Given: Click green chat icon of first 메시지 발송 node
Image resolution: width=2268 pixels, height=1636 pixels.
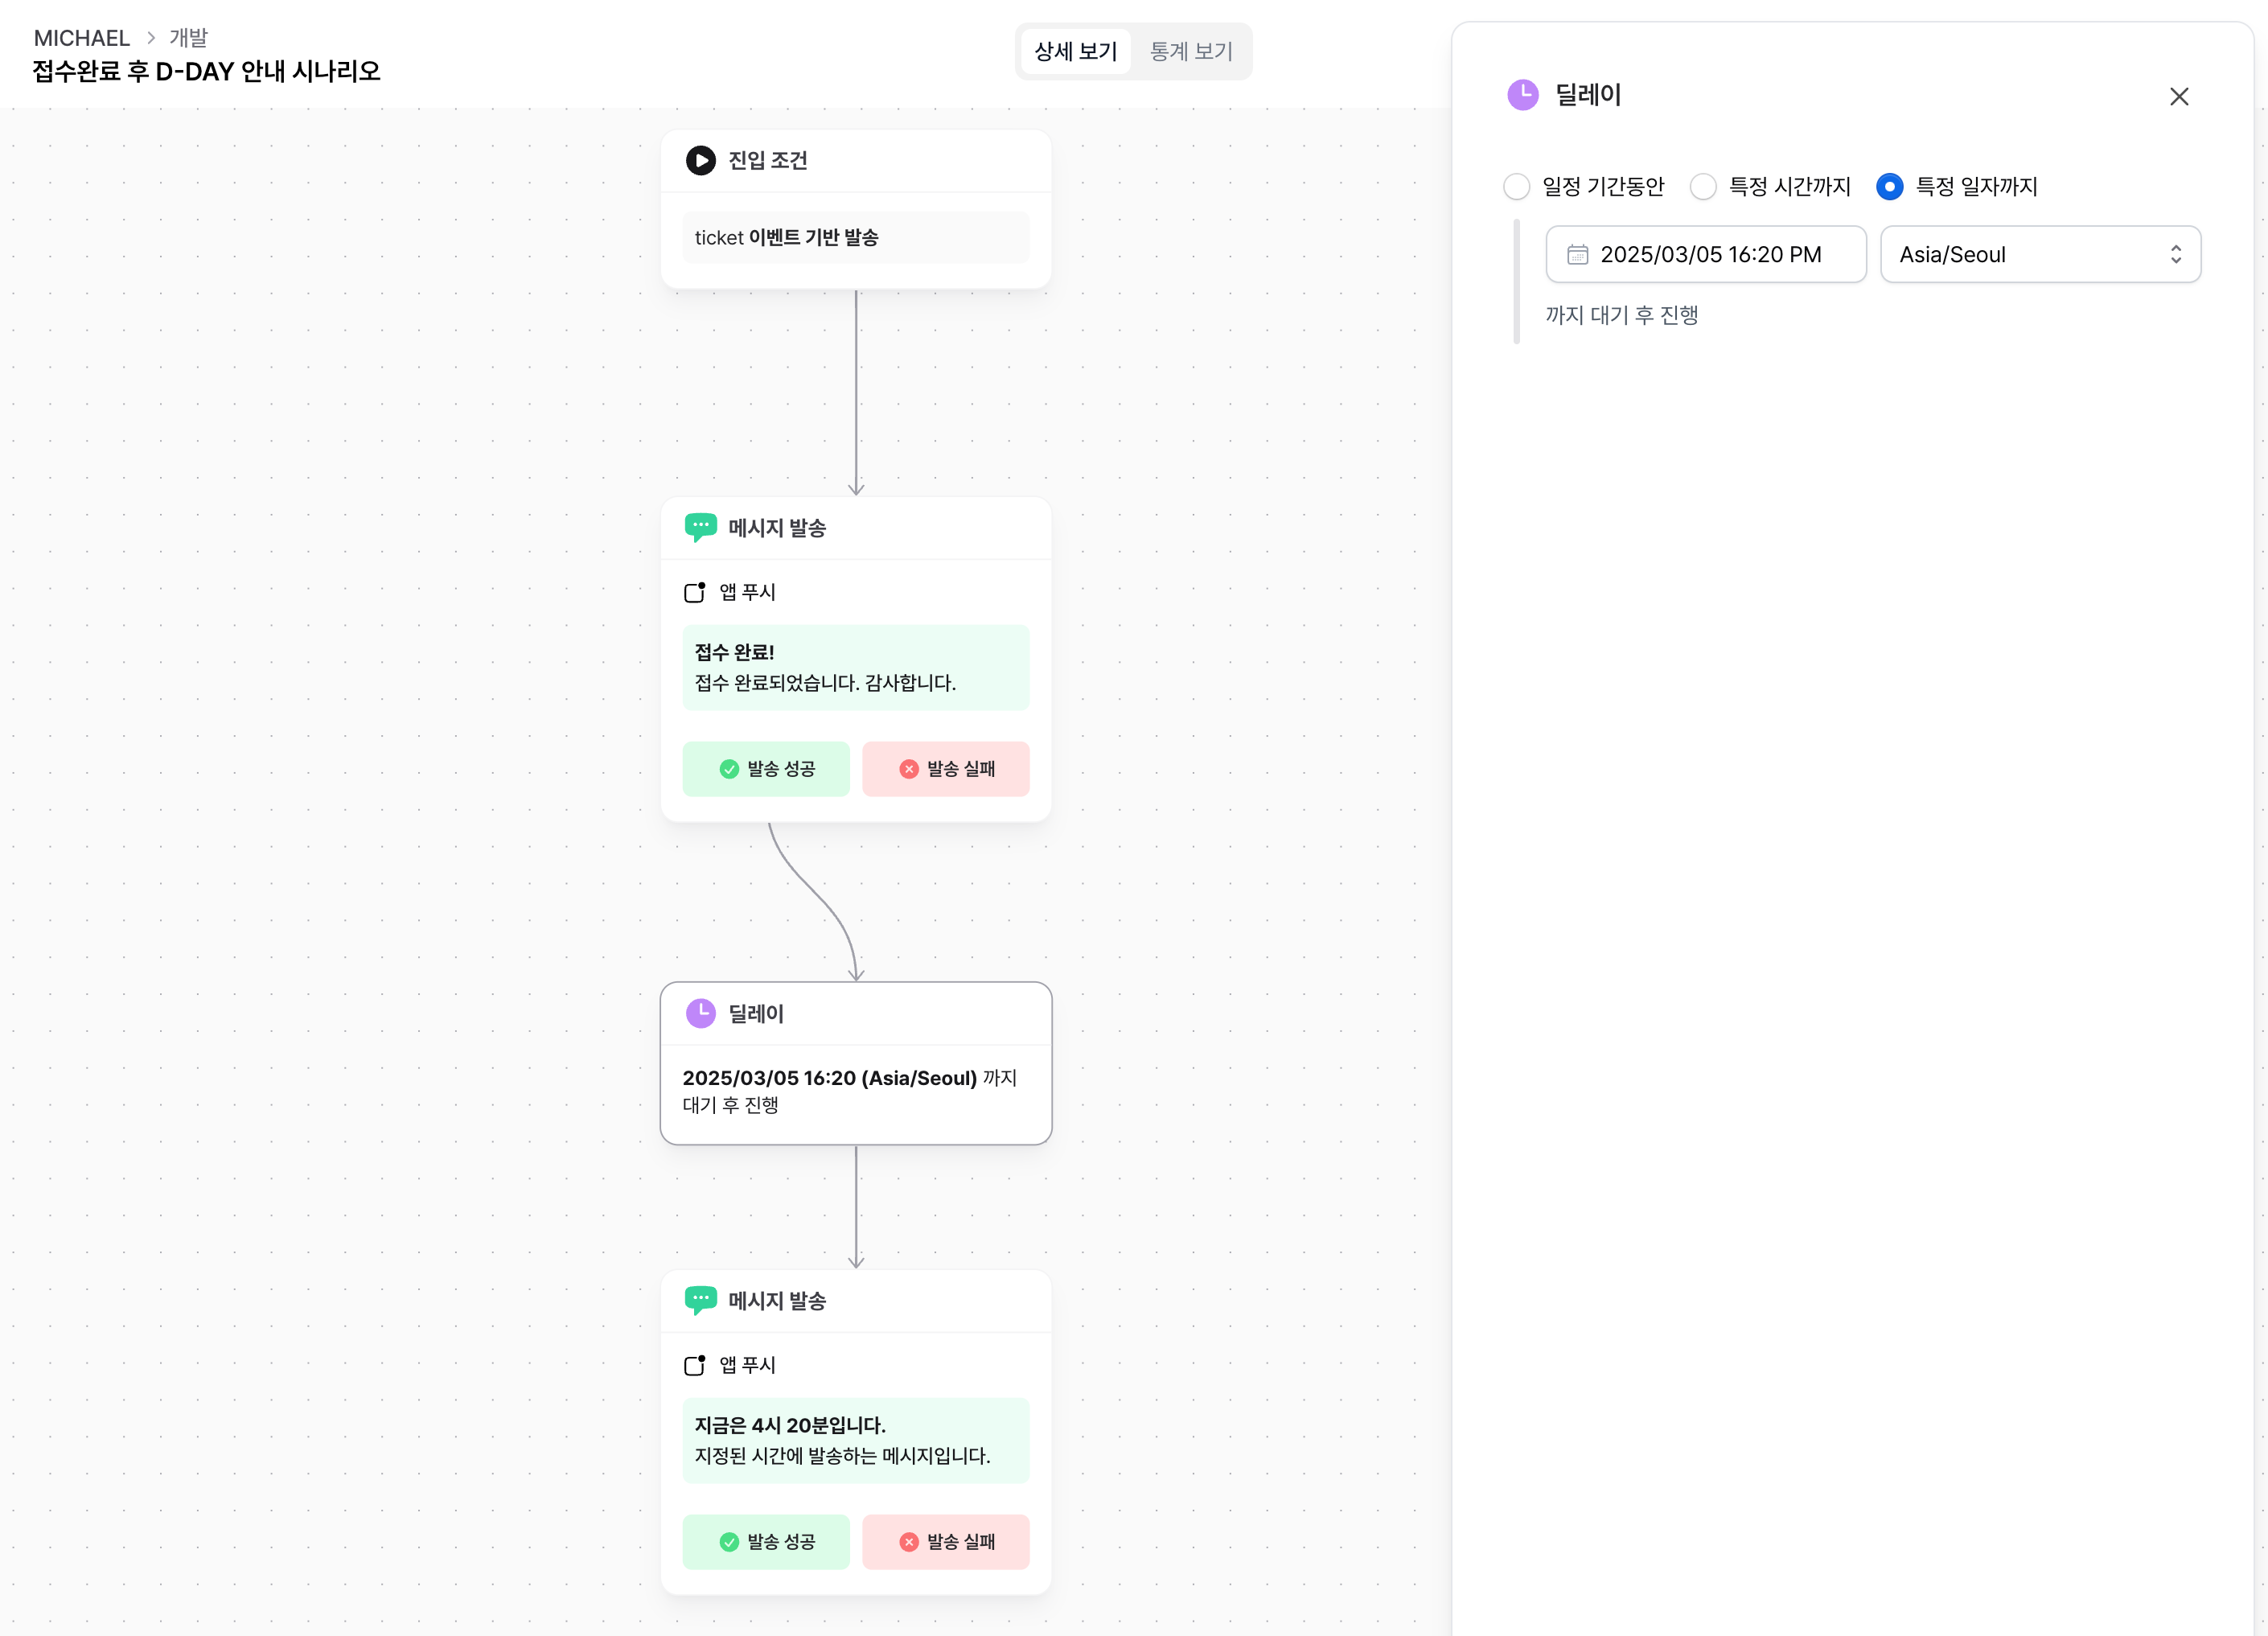Looking at the screenshot, I should pyautogui.click(x=700, y=527).
